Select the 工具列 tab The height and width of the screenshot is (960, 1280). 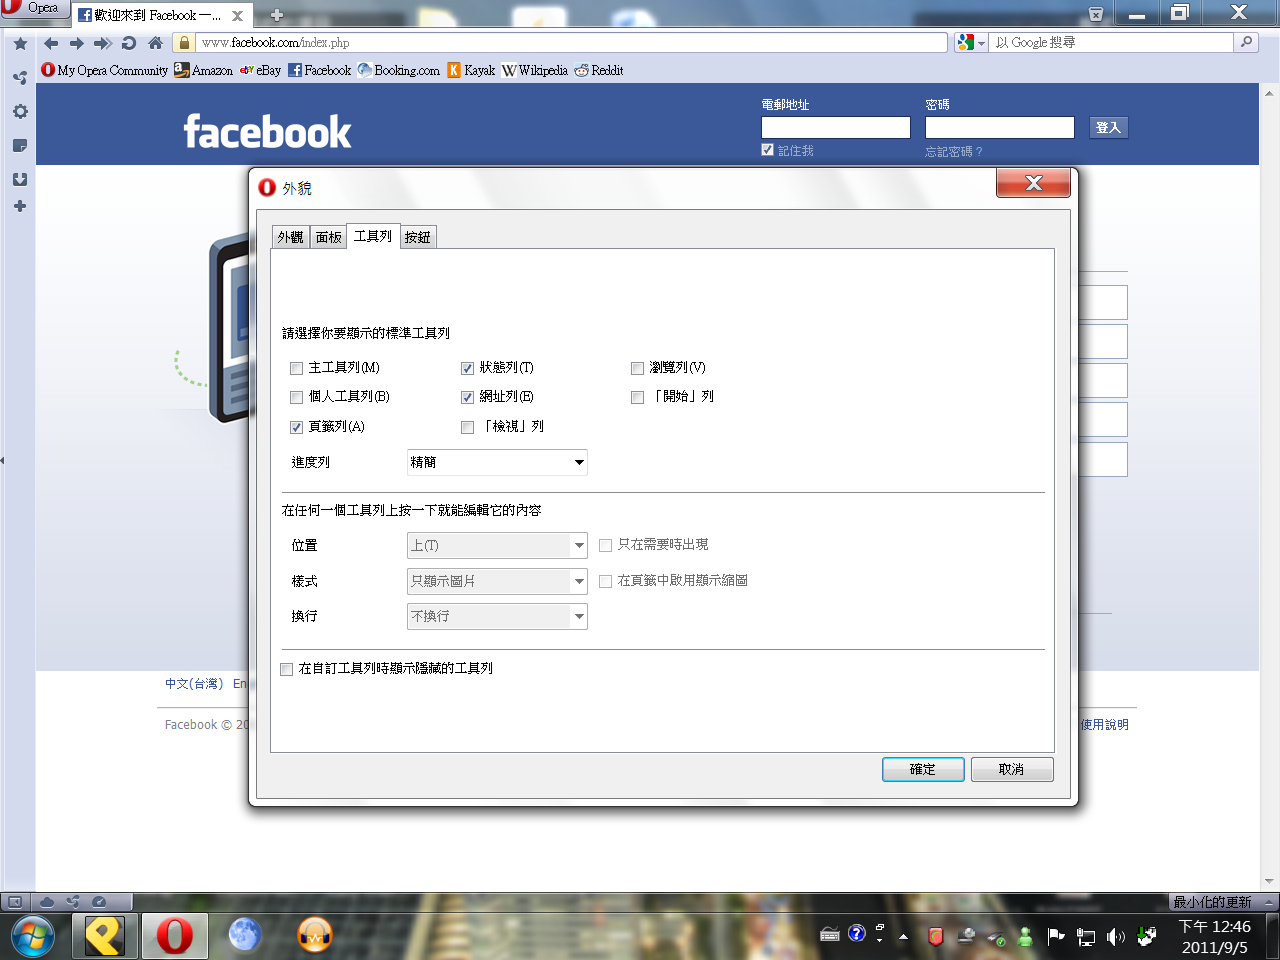coord(373,236)
